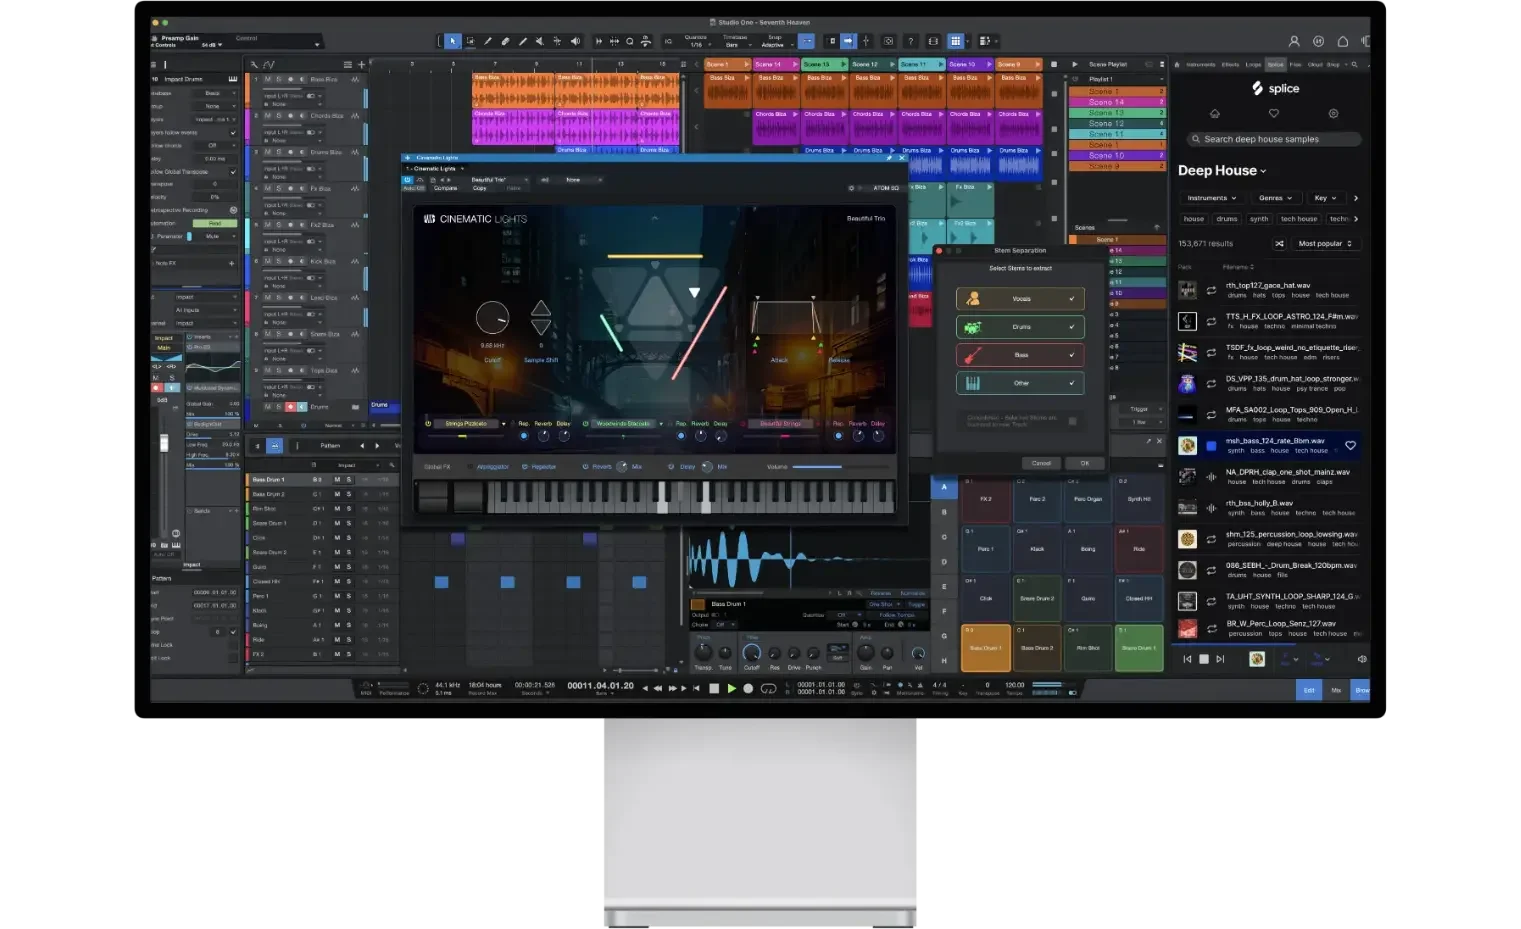Select the Eraser tool in the toolbar
The width and height of the screenshot is (1521, 929).
(x=505, y=41)
